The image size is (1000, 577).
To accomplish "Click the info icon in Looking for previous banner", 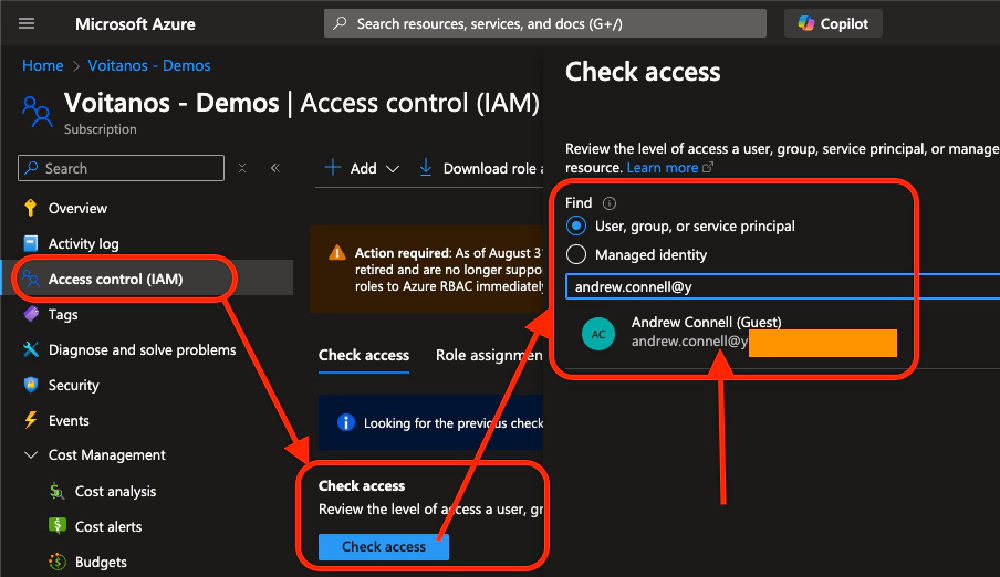I will tap(346, 423).
